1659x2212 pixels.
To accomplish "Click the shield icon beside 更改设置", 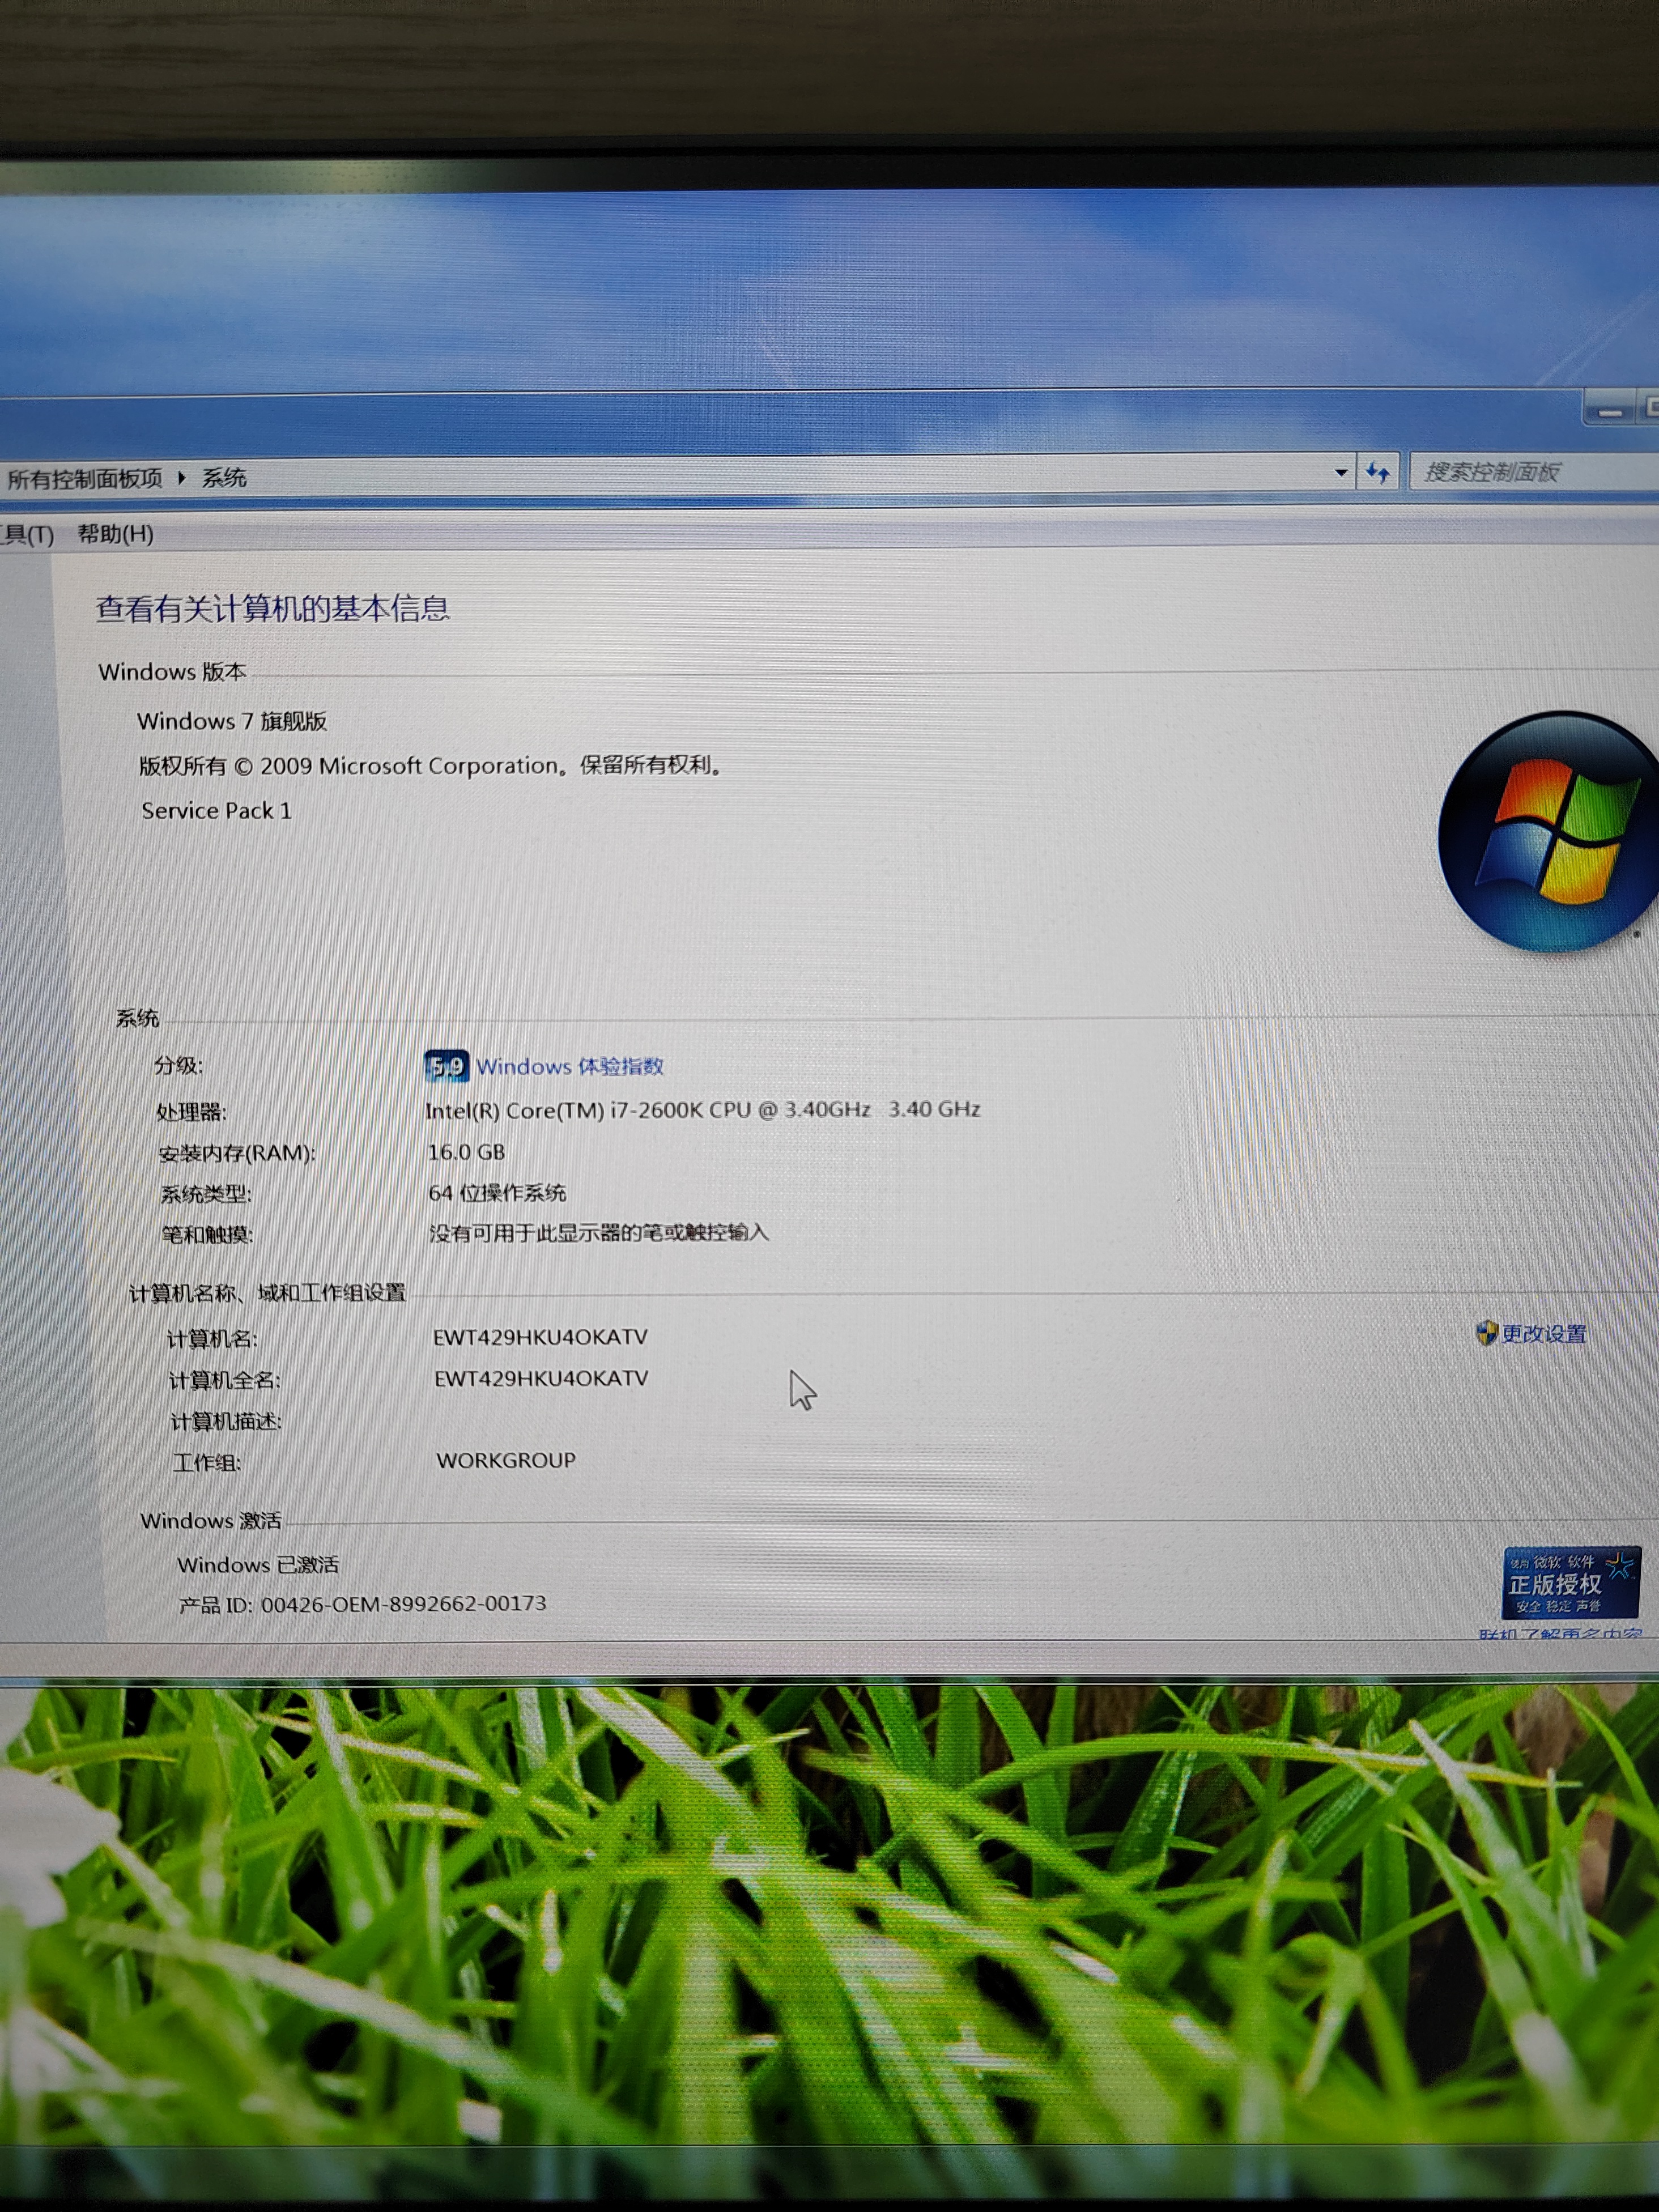I will (1486, 1333).
